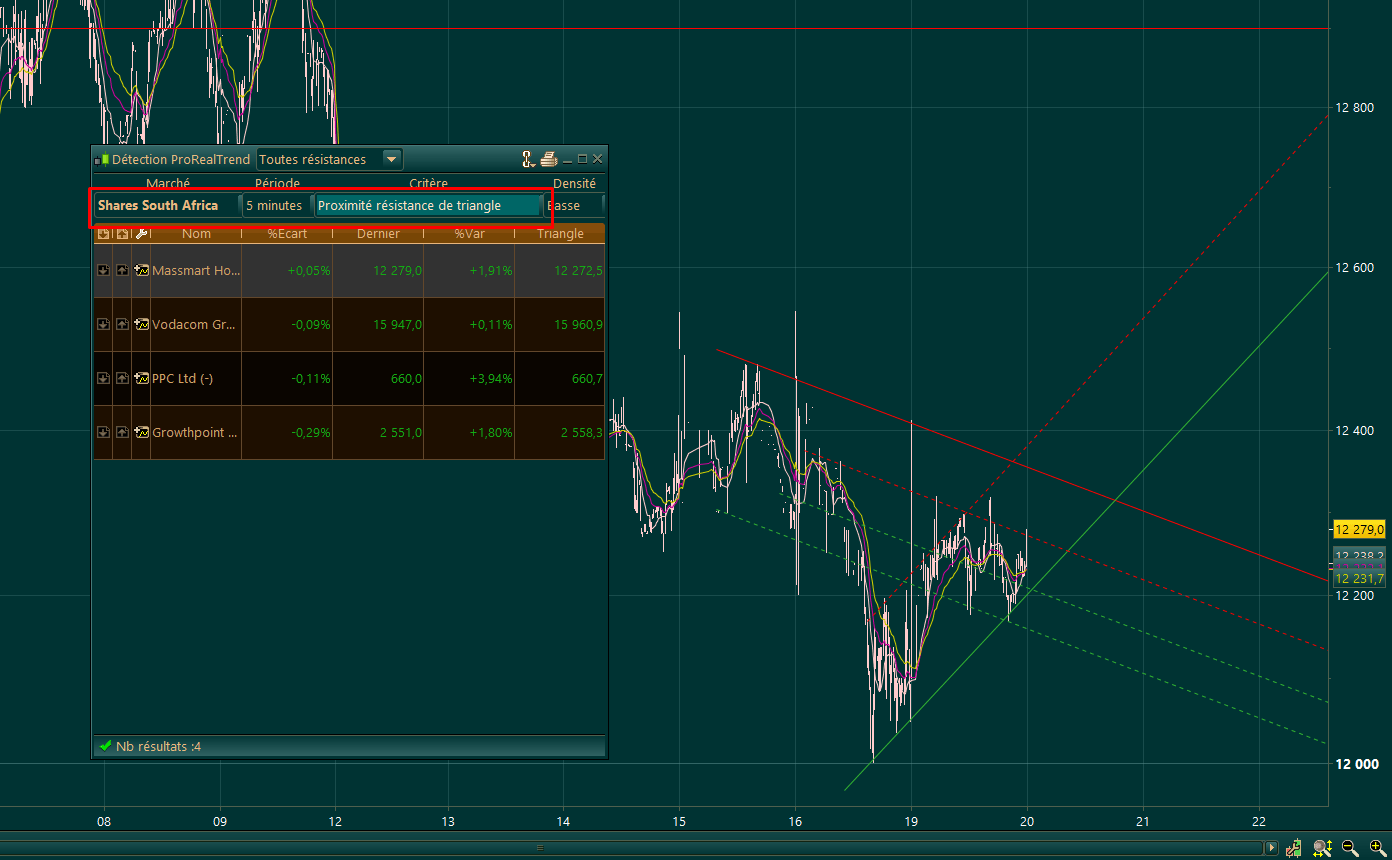This screenshot has height=860, width=1392.
Task: Click the candlestick icon beside Détection ProRealTrend
Action: click(x=101, y=159)
